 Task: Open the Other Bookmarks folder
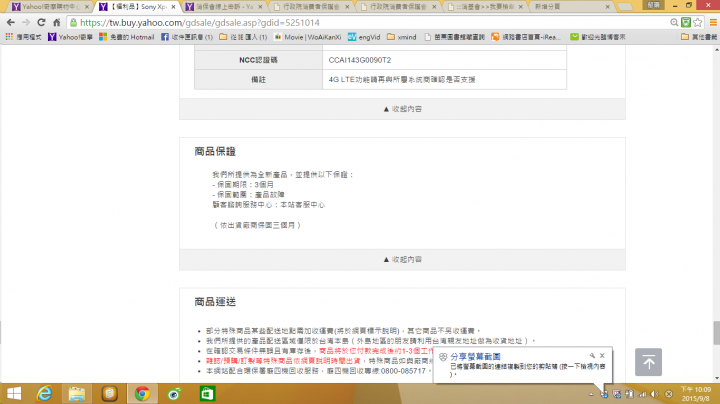(698, 37)
